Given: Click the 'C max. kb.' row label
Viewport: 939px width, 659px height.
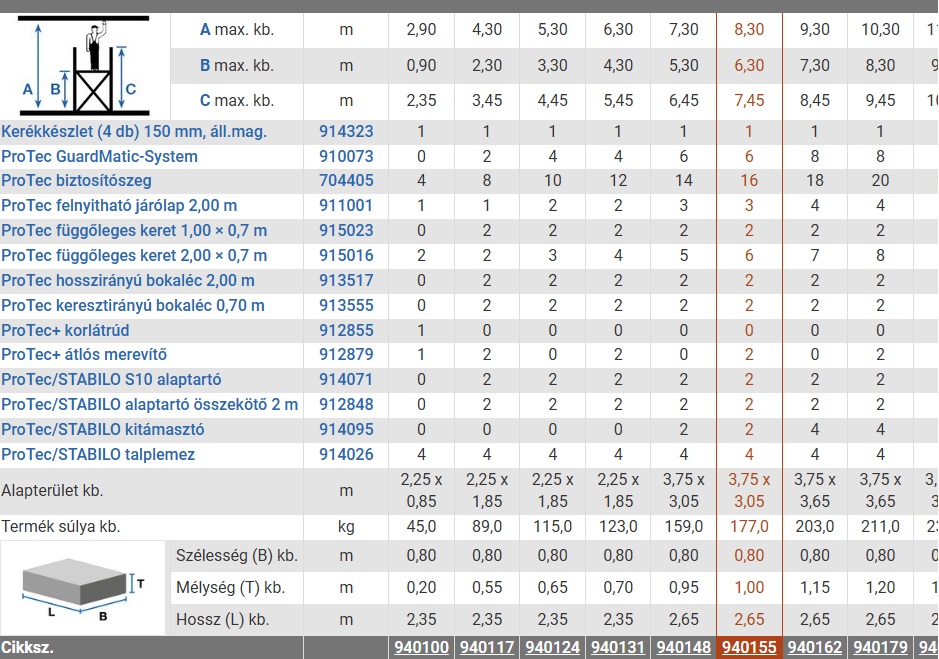Looking at the screenshot, I should [x=237, y=101].
